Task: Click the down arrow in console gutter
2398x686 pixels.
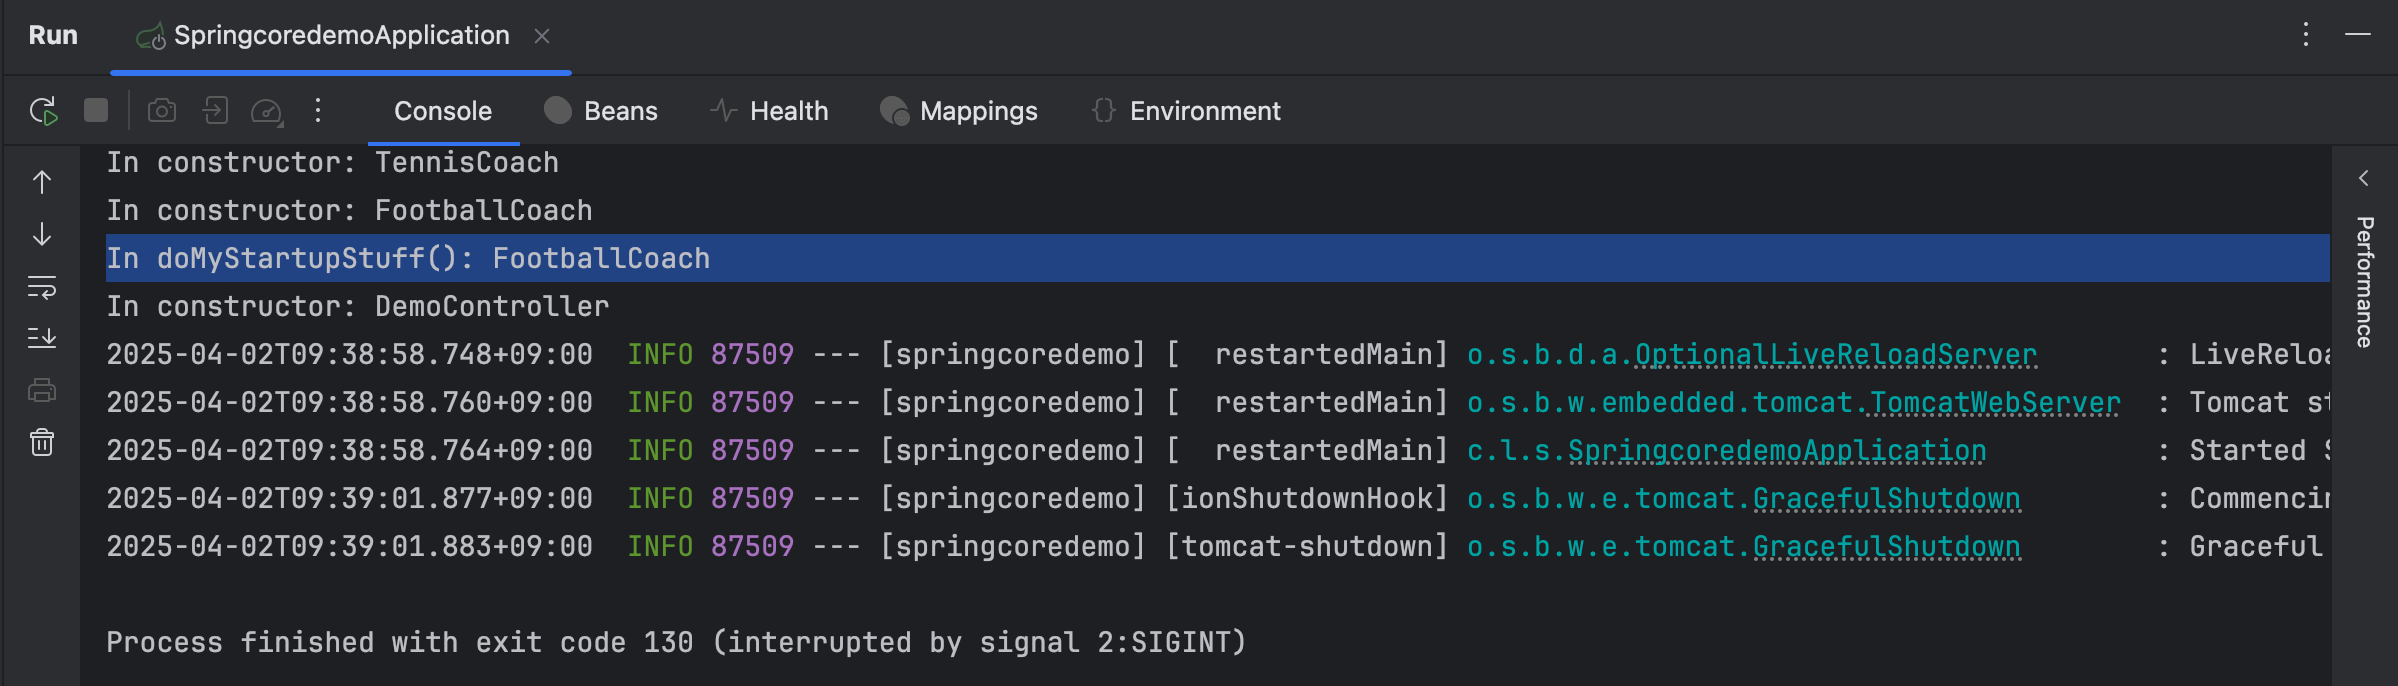Action: click(42, 235)
